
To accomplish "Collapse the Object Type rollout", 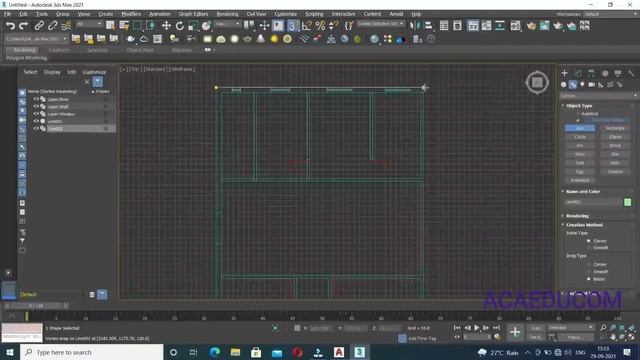I will (579, 106).
